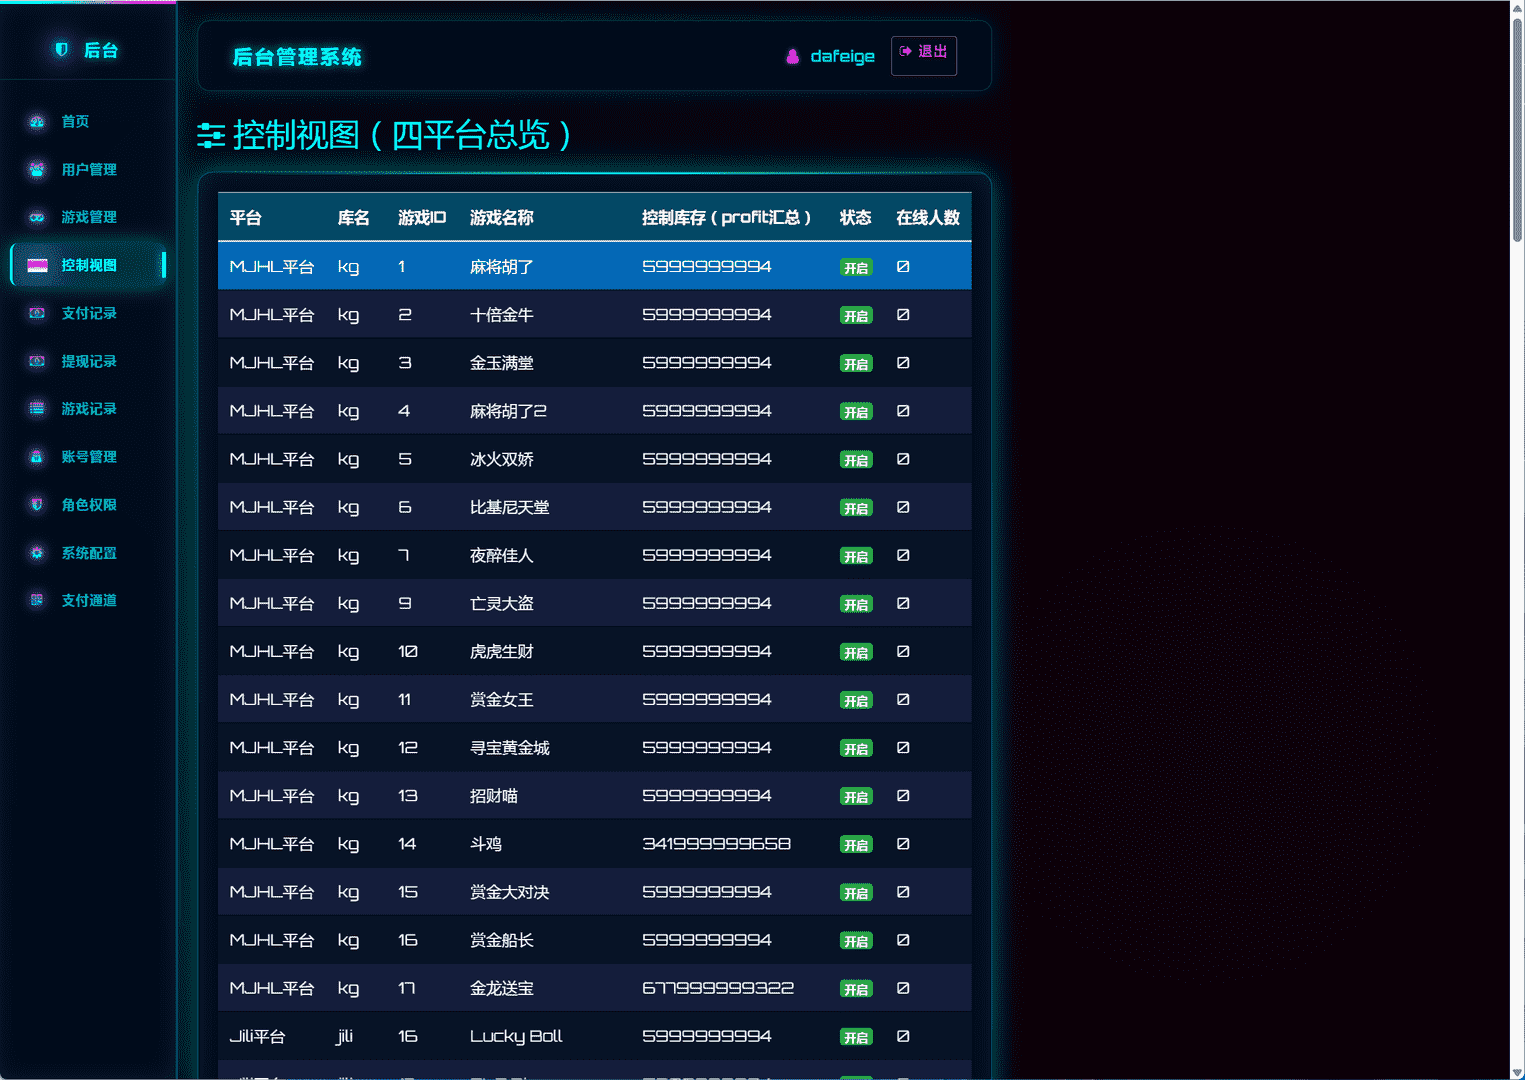This screenshot has height=1080, width=1525.
Task: Select game name 亡灵大盗
Action: click(502, 604)
